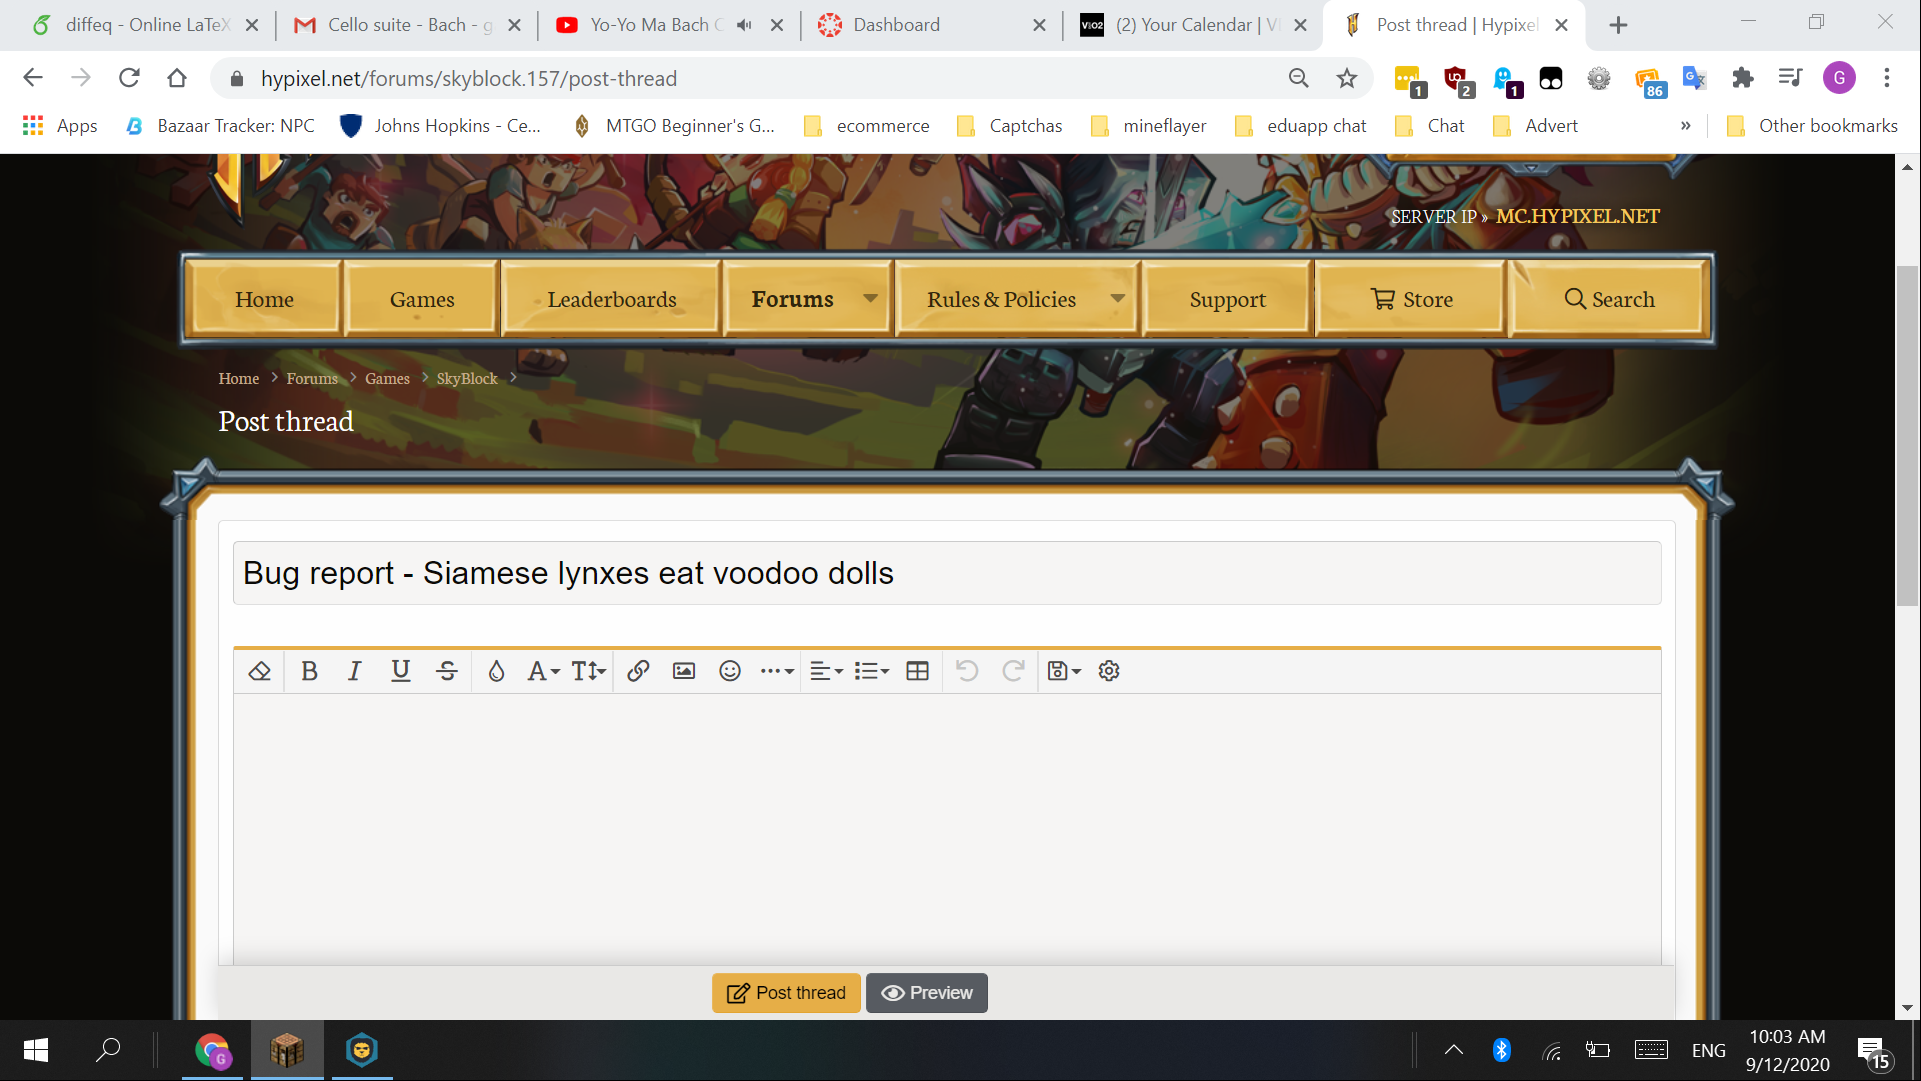Click the Redo arrow in editor toolbar
This screenshot has width=1921, height=1081.
click(1013, 671)
